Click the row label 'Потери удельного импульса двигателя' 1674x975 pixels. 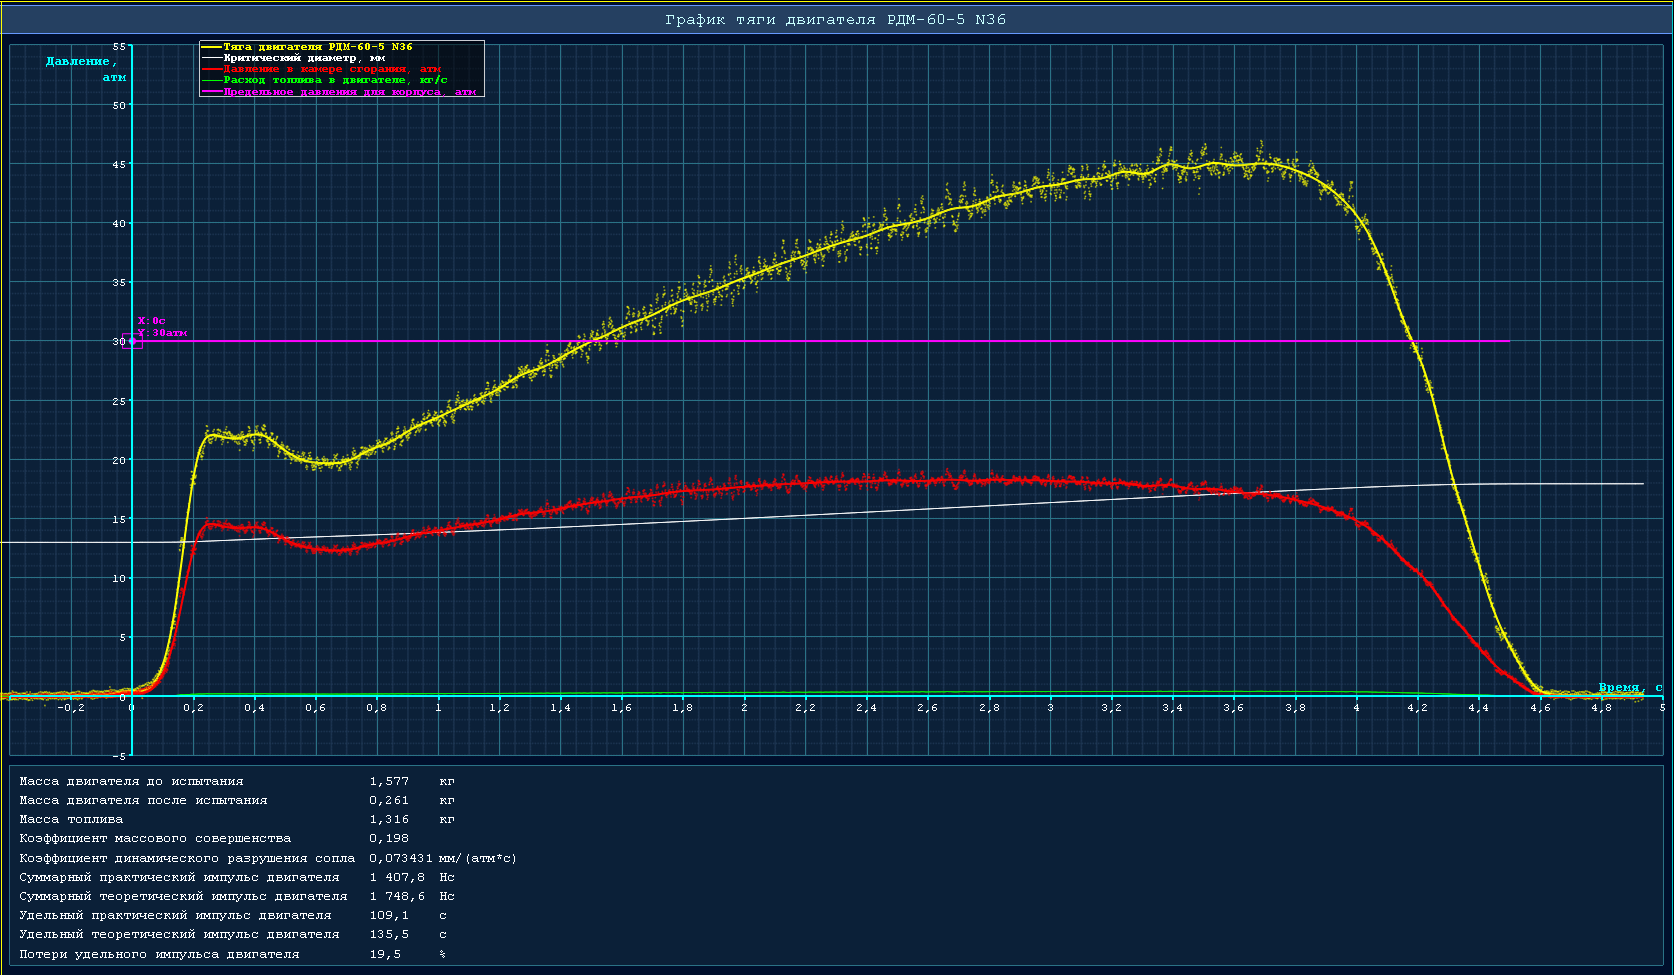[159, 954]
